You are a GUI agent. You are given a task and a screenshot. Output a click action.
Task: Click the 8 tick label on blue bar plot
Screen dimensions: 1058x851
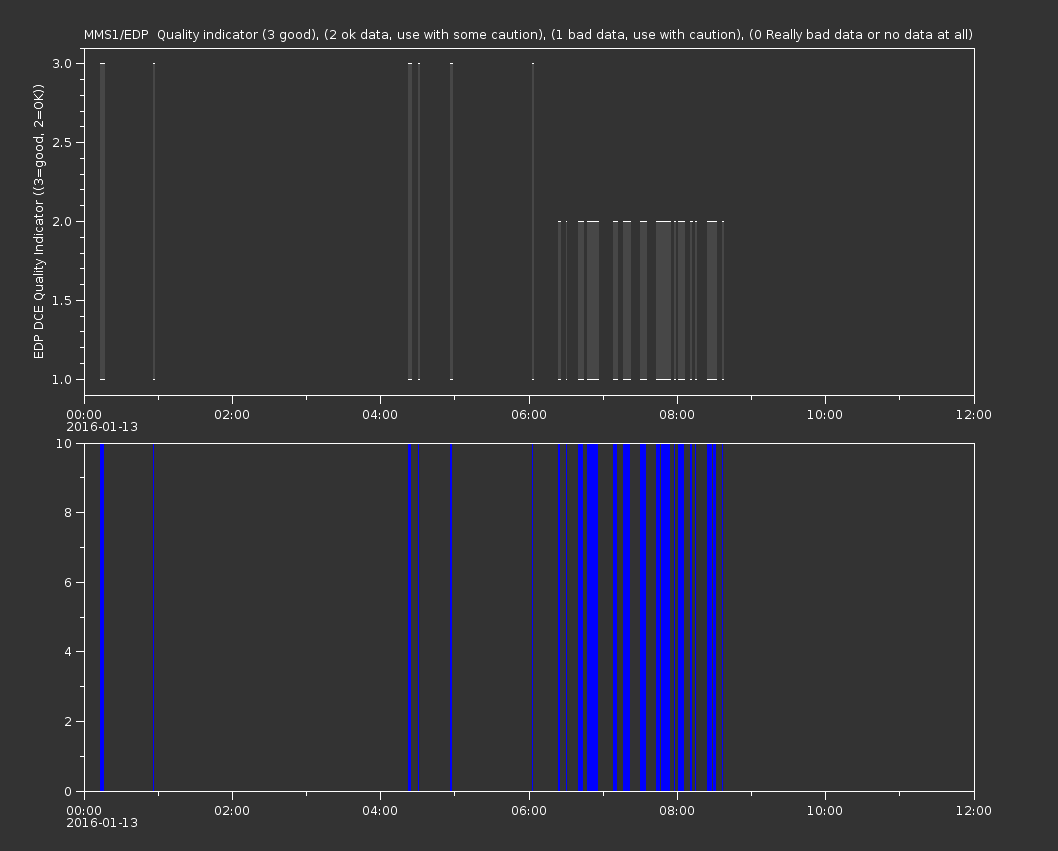(x=68, y=513)
